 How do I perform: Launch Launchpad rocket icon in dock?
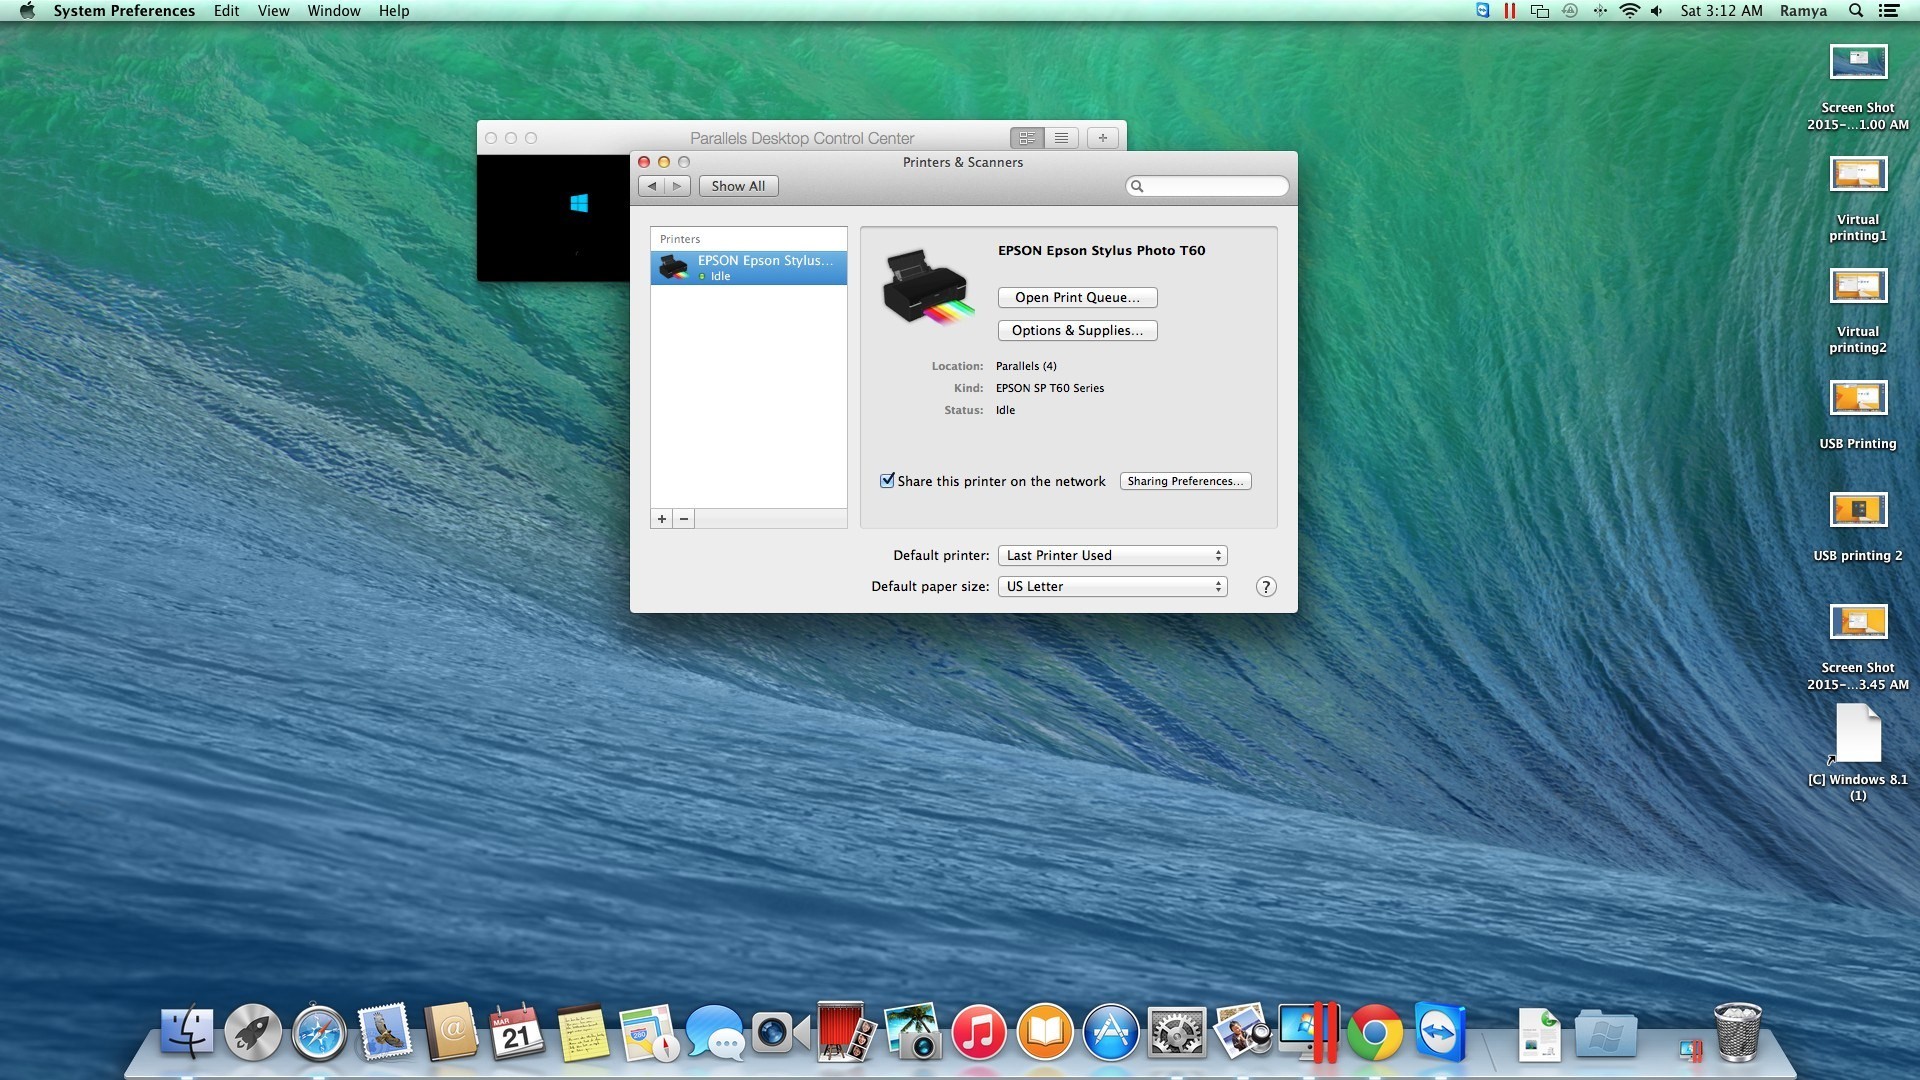(253, 1032)
